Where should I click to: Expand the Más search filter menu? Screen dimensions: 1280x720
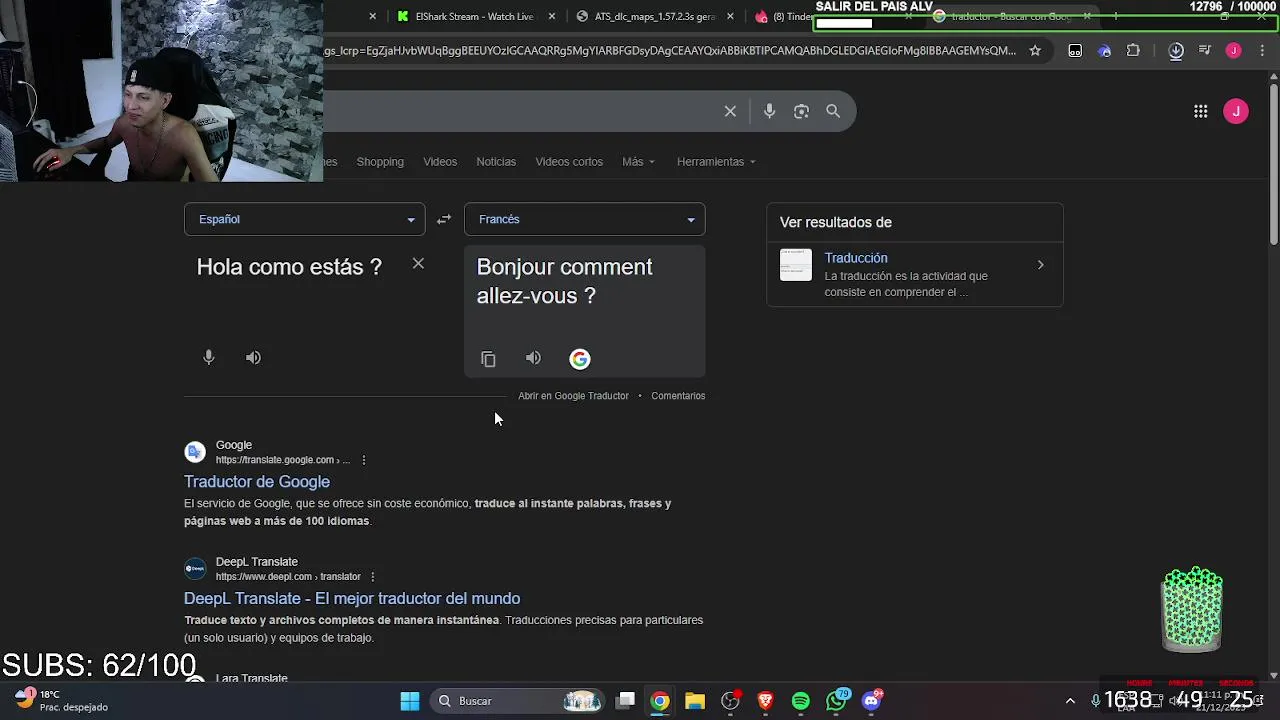(x=638, y=162)
